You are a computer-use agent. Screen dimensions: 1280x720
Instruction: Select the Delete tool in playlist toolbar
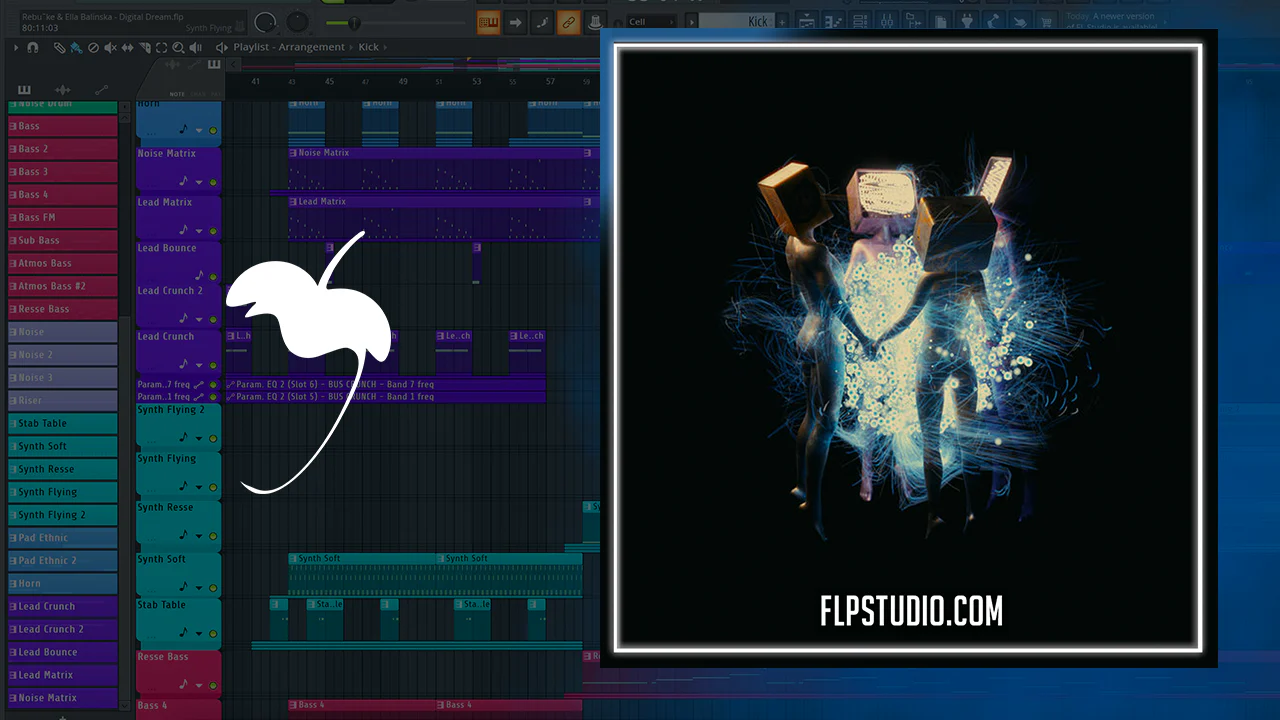click(x=93, y=47)
